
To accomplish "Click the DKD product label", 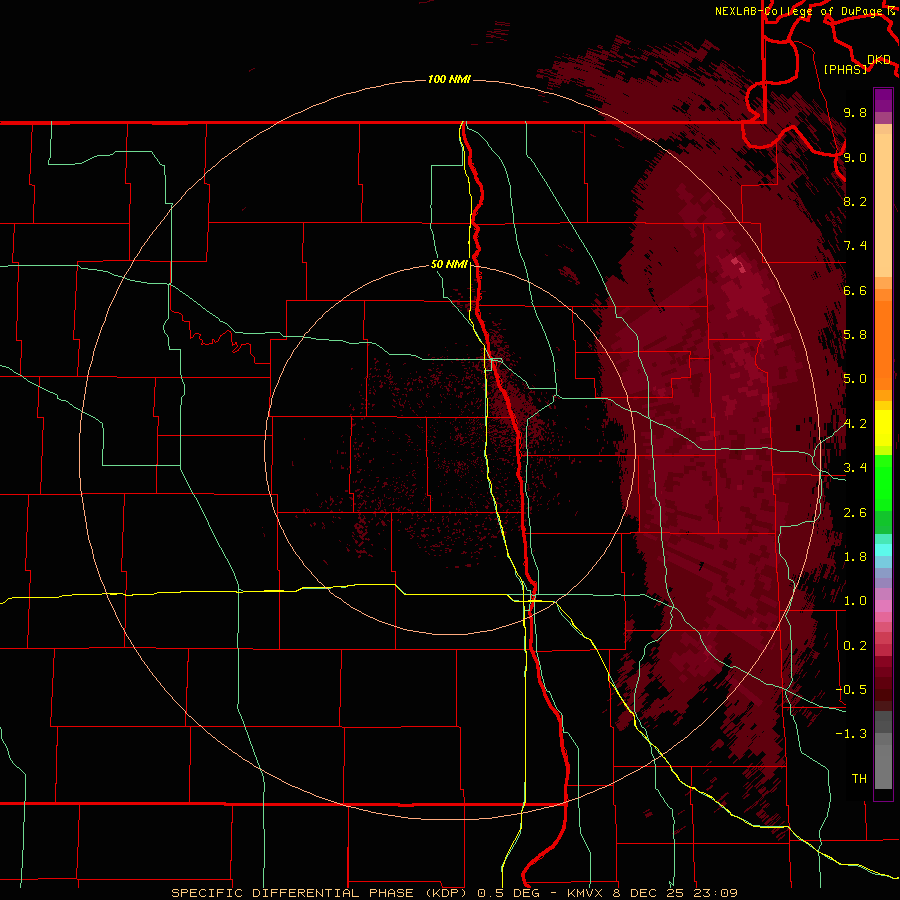I will point(879,59).
